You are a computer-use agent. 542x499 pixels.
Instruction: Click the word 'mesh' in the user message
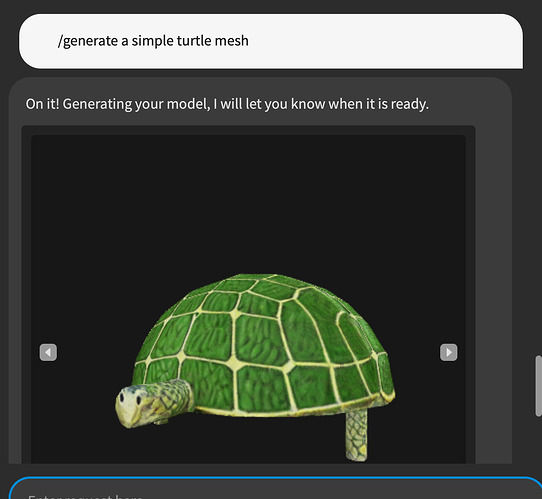[232, 41]
